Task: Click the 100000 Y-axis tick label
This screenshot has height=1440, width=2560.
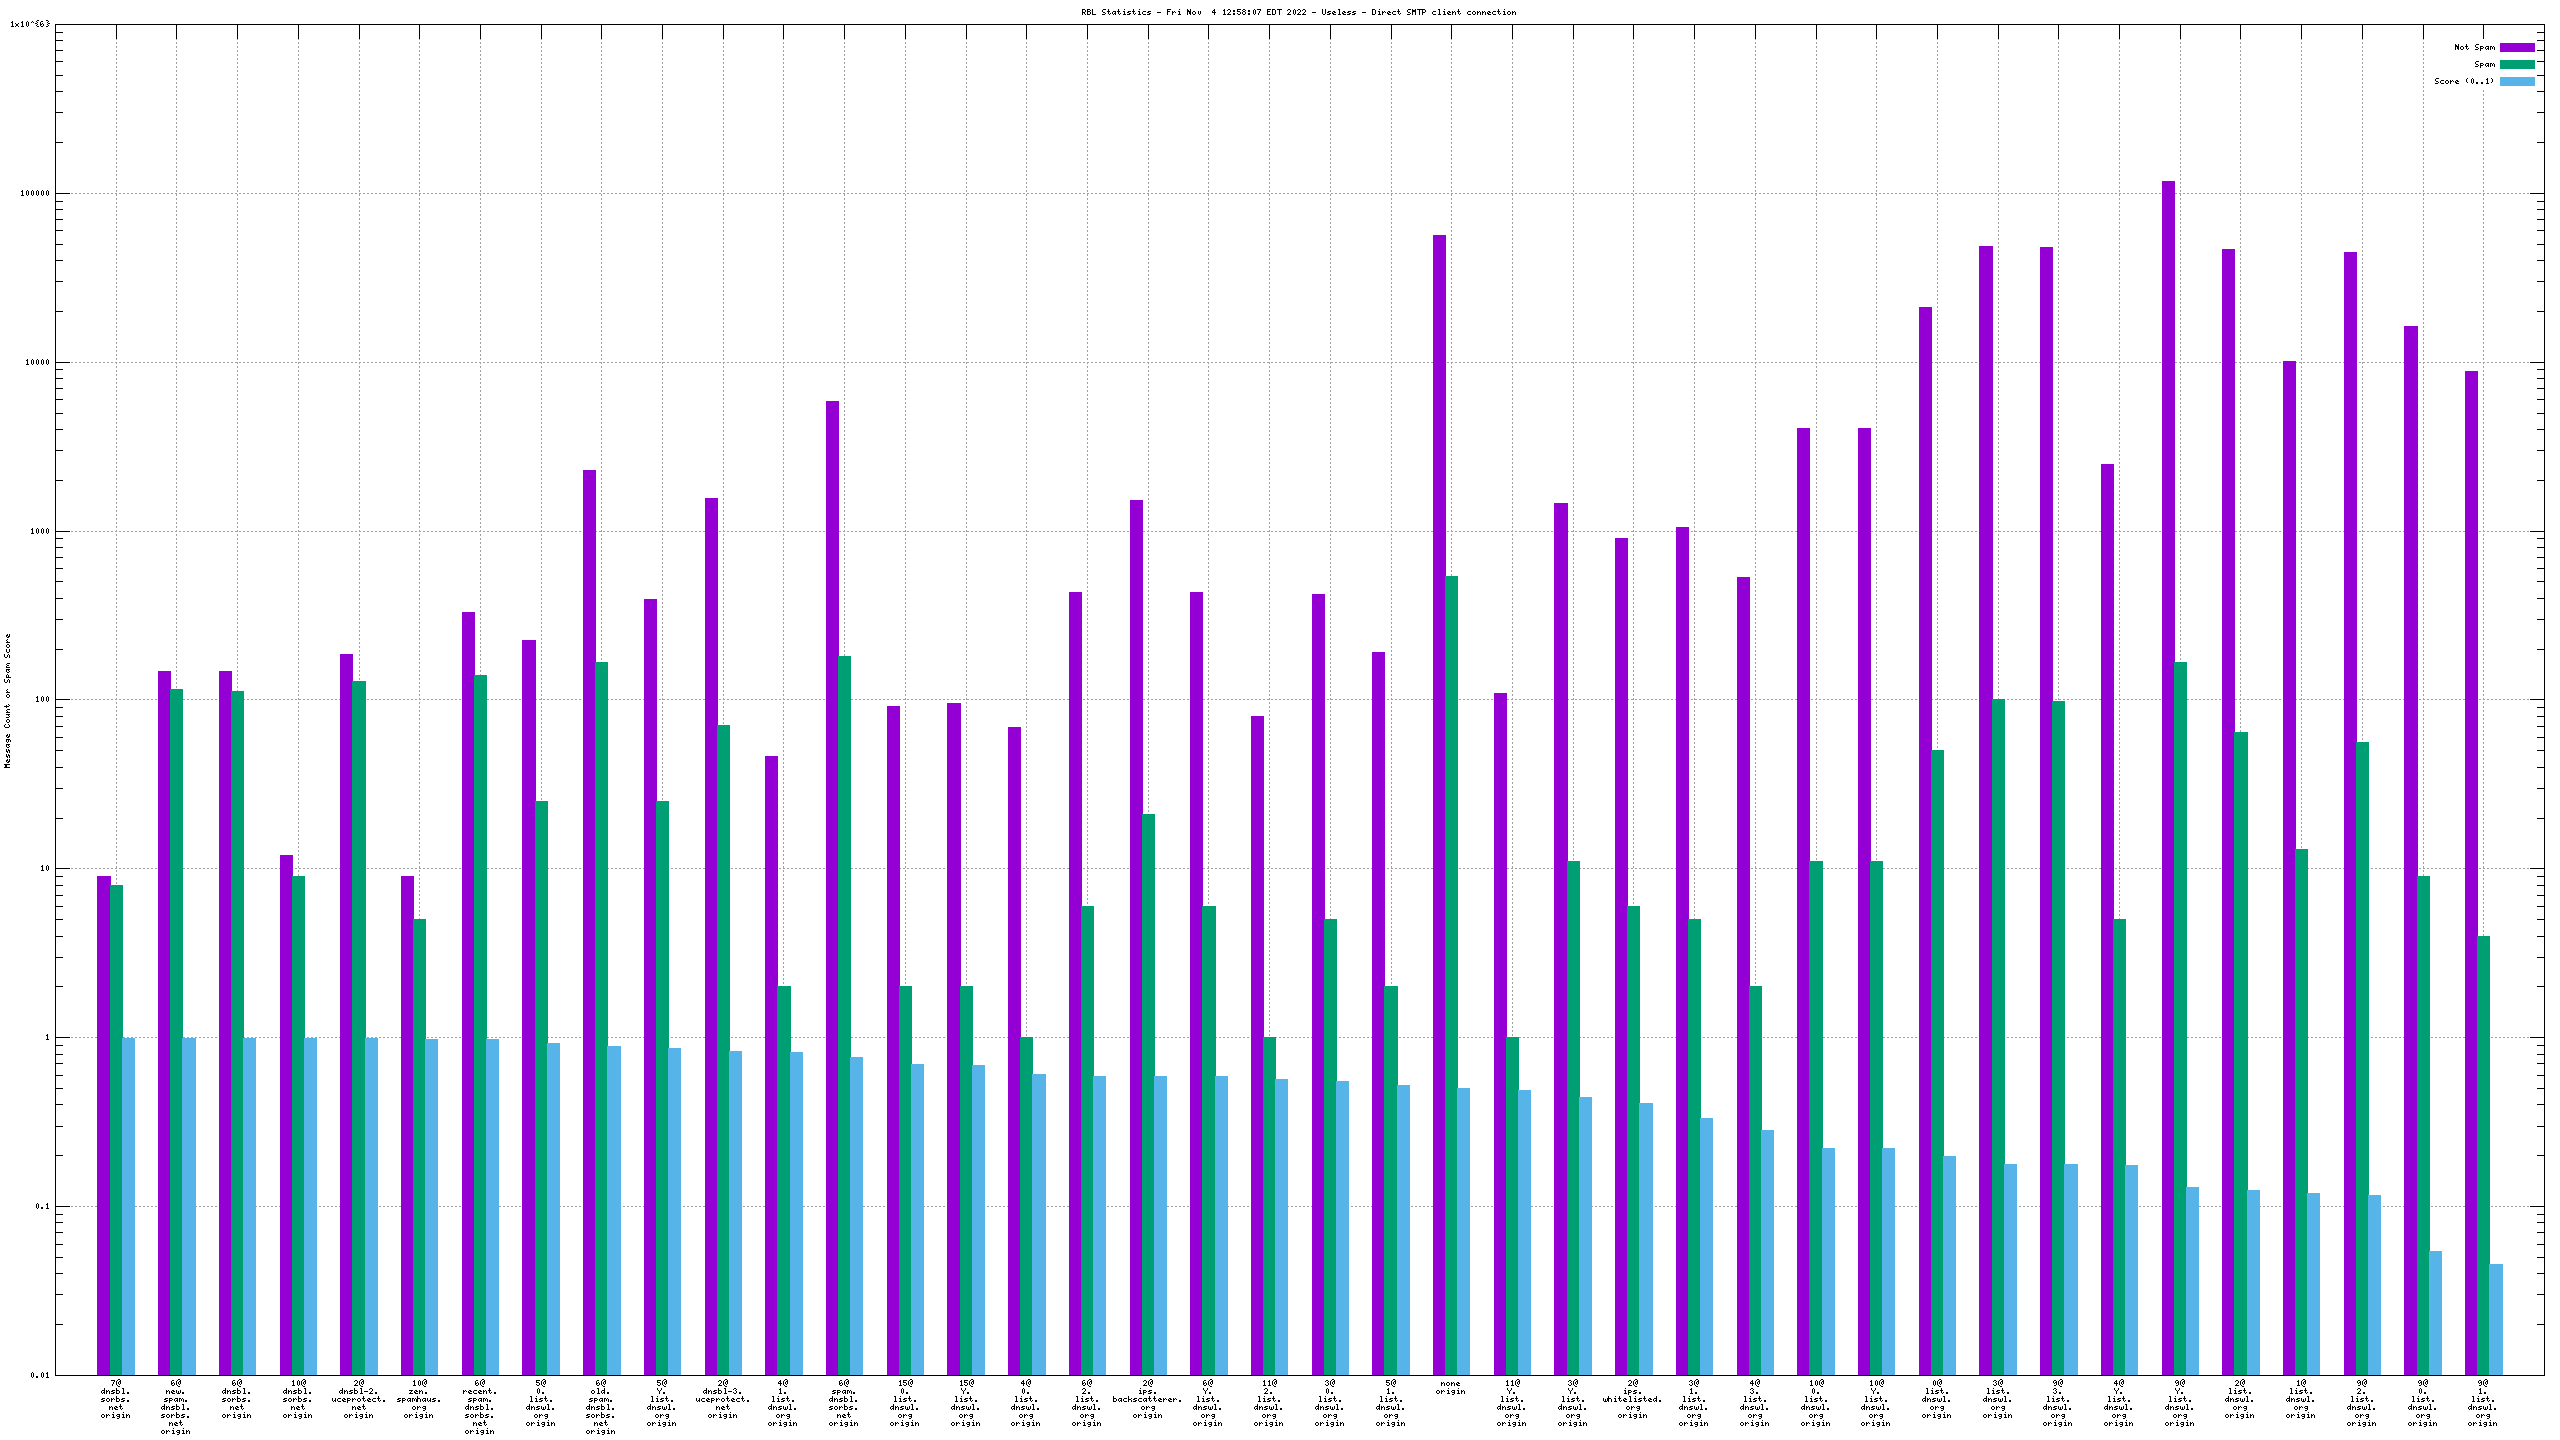Action: [33, 194]
